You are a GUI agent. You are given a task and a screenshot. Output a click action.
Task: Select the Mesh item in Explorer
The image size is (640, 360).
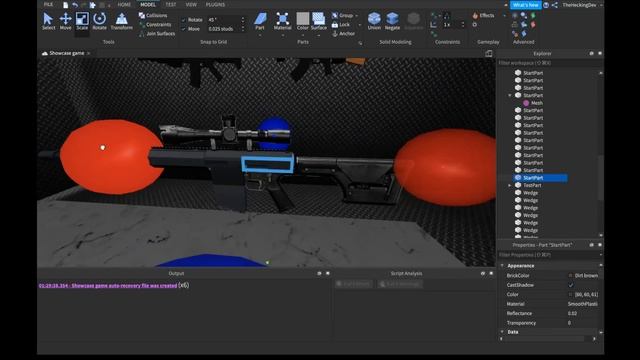click(537, 103)
